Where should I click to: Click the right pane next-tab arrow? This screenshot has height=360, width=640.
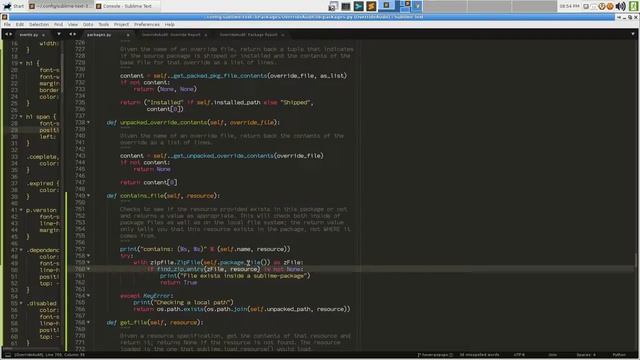point(75,34)
